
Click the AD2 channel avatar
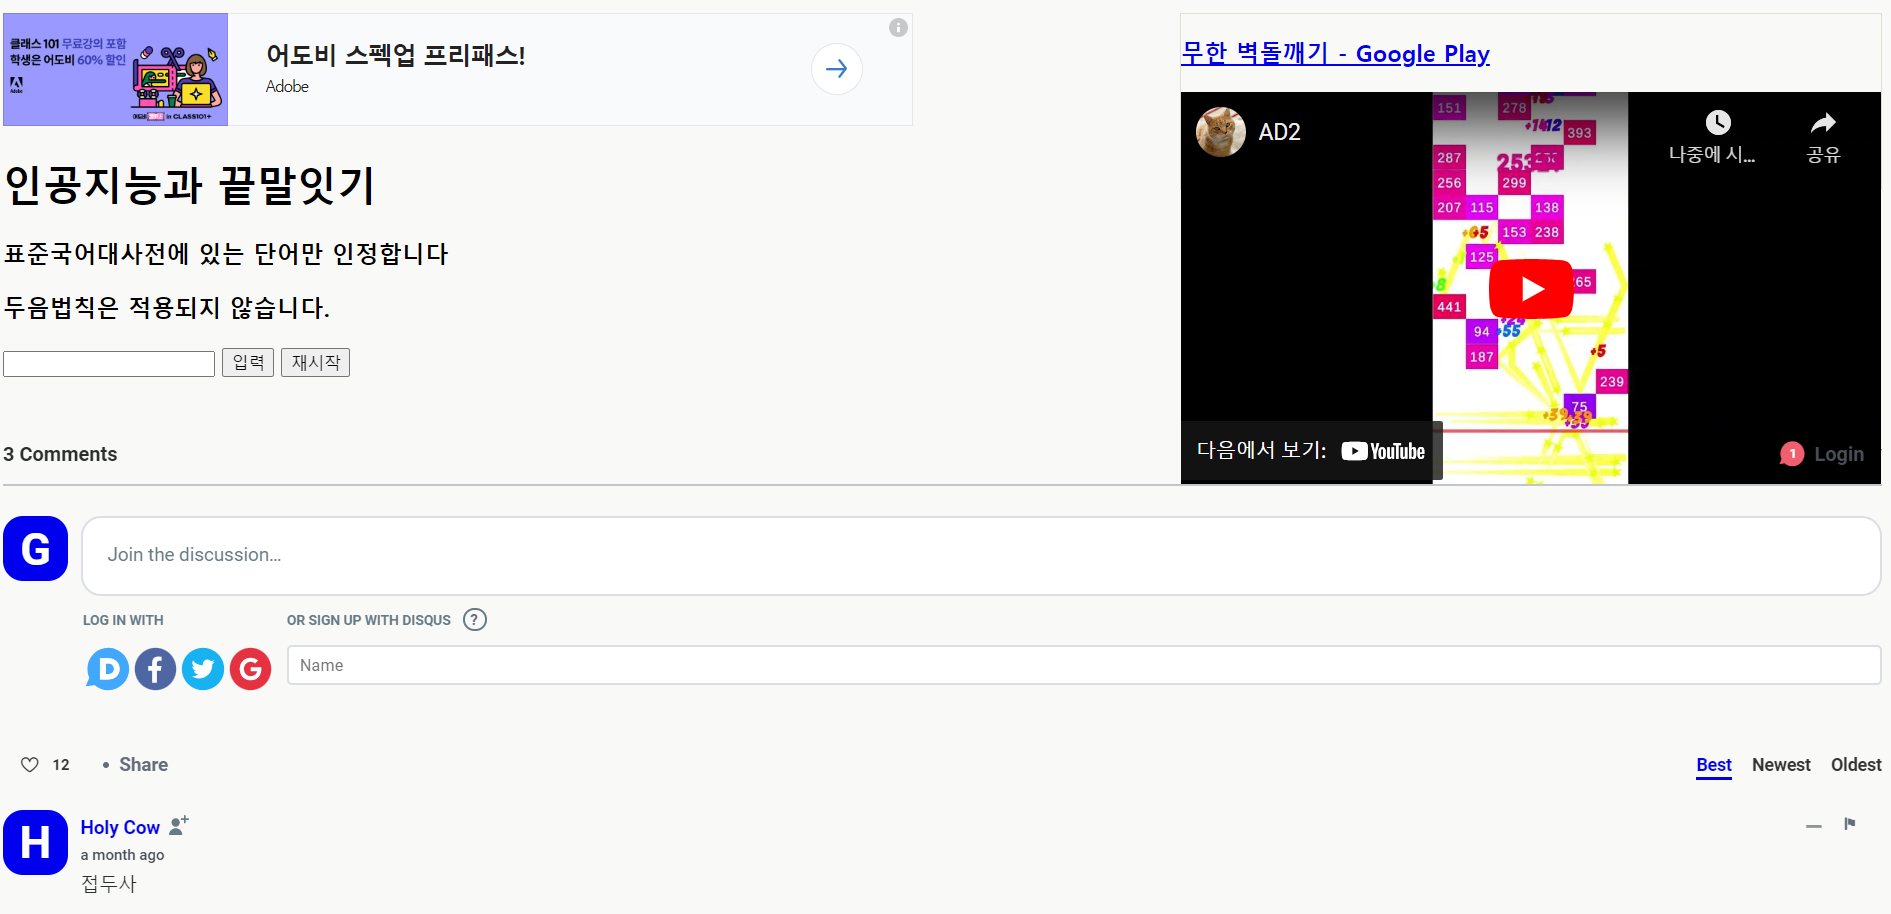[1221, 132]
